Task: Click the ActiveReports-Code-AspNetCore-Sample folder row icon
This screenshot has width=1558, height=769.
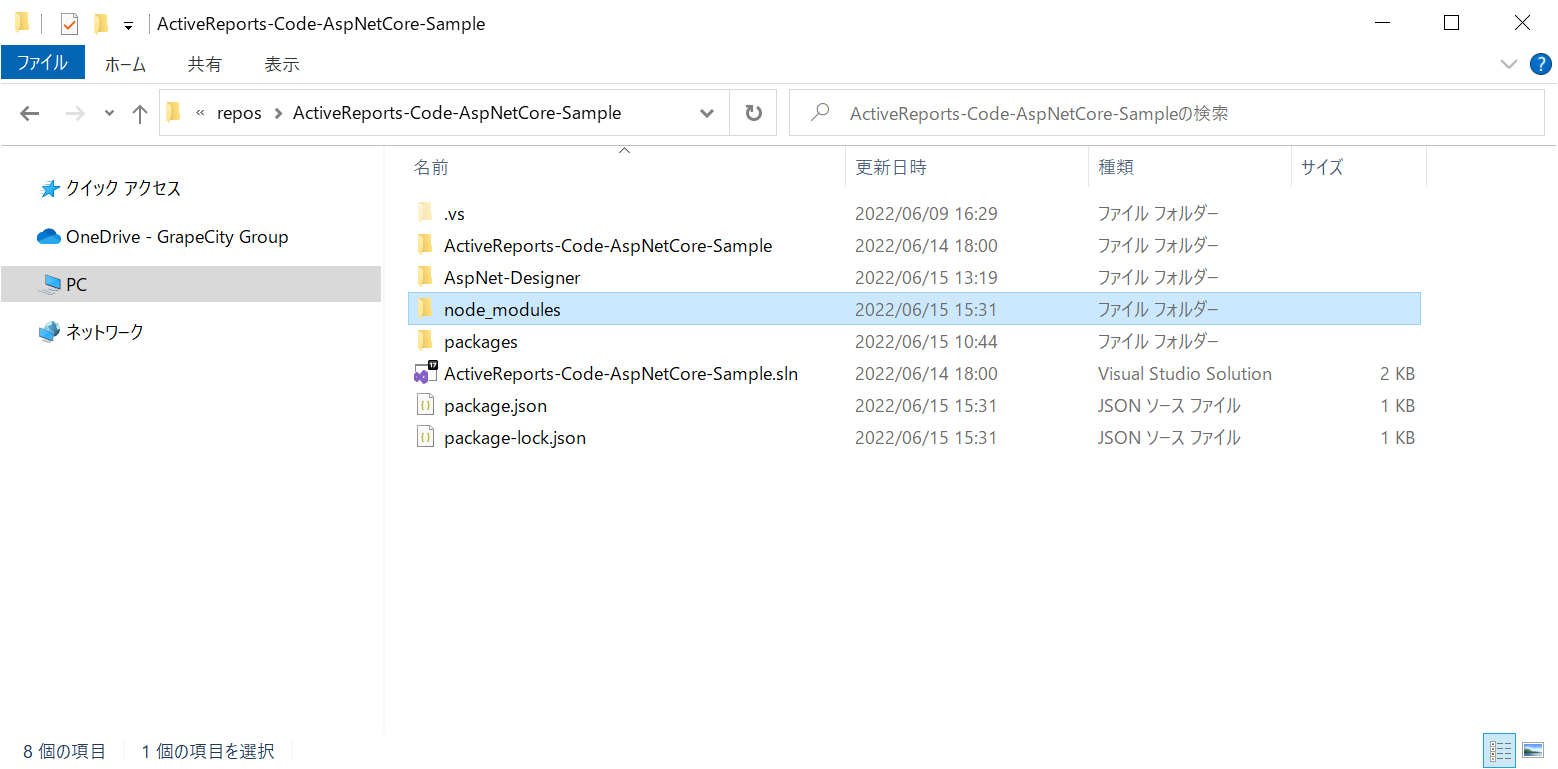Action: point(425,244)
